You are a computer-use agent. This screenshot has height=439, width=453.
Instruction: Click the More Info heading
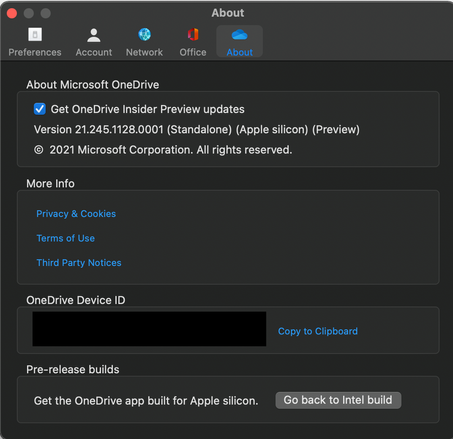click(50, 184)
